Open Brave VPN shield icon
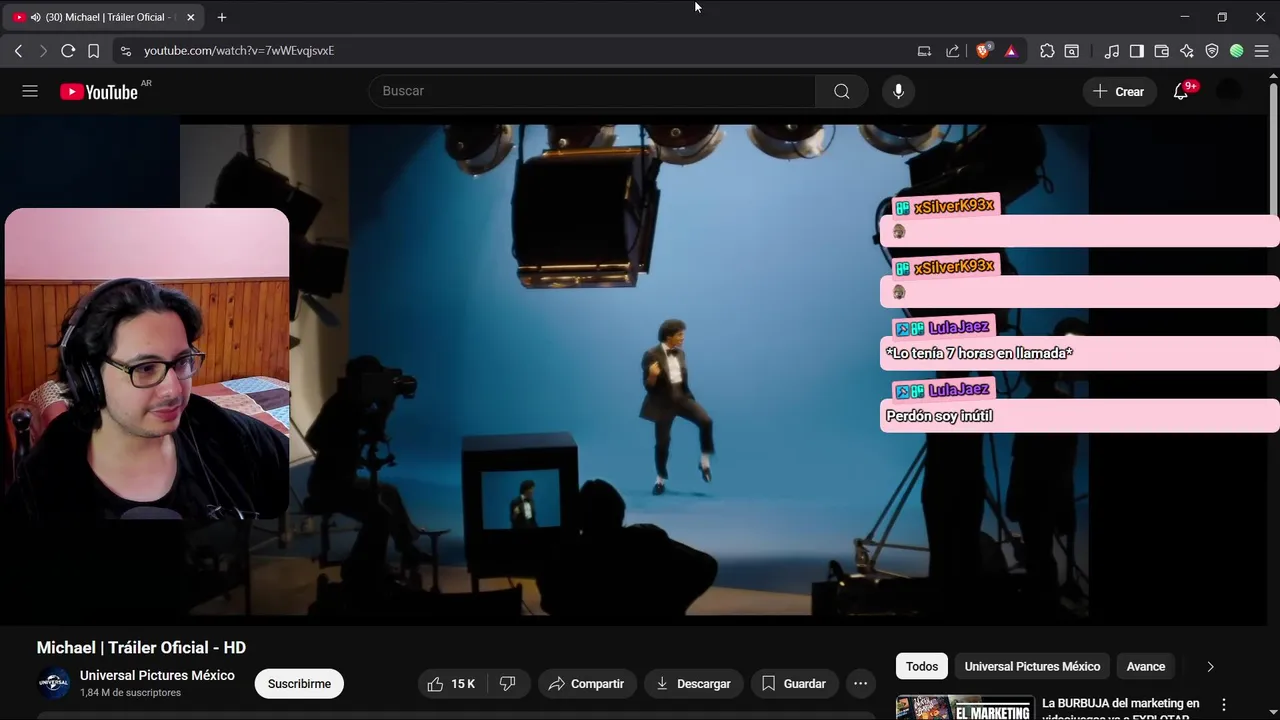1280x720 pixels. coord(1212,50)
